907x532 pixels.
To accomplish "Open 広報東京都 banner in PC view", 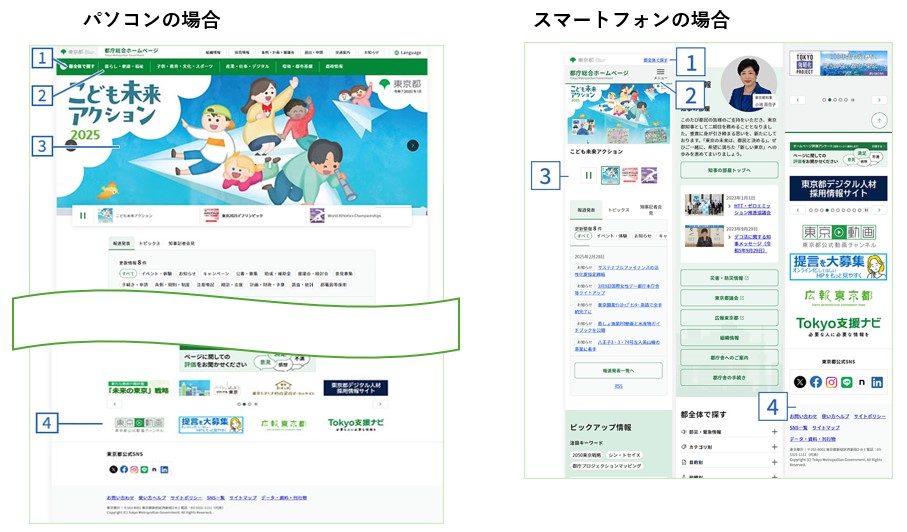I will (x=283, y=425).
